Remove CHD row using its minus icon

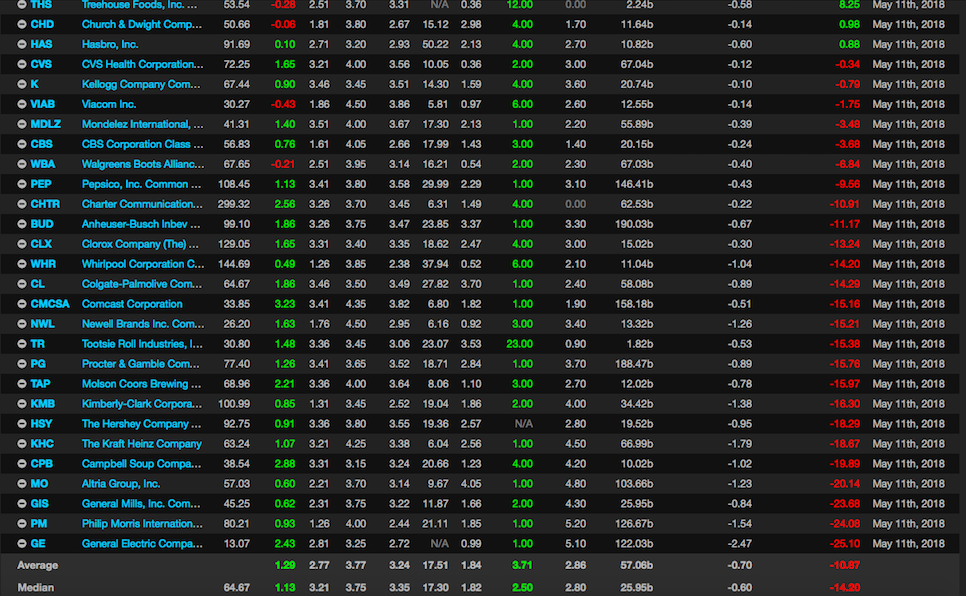(x=22, y=25)
